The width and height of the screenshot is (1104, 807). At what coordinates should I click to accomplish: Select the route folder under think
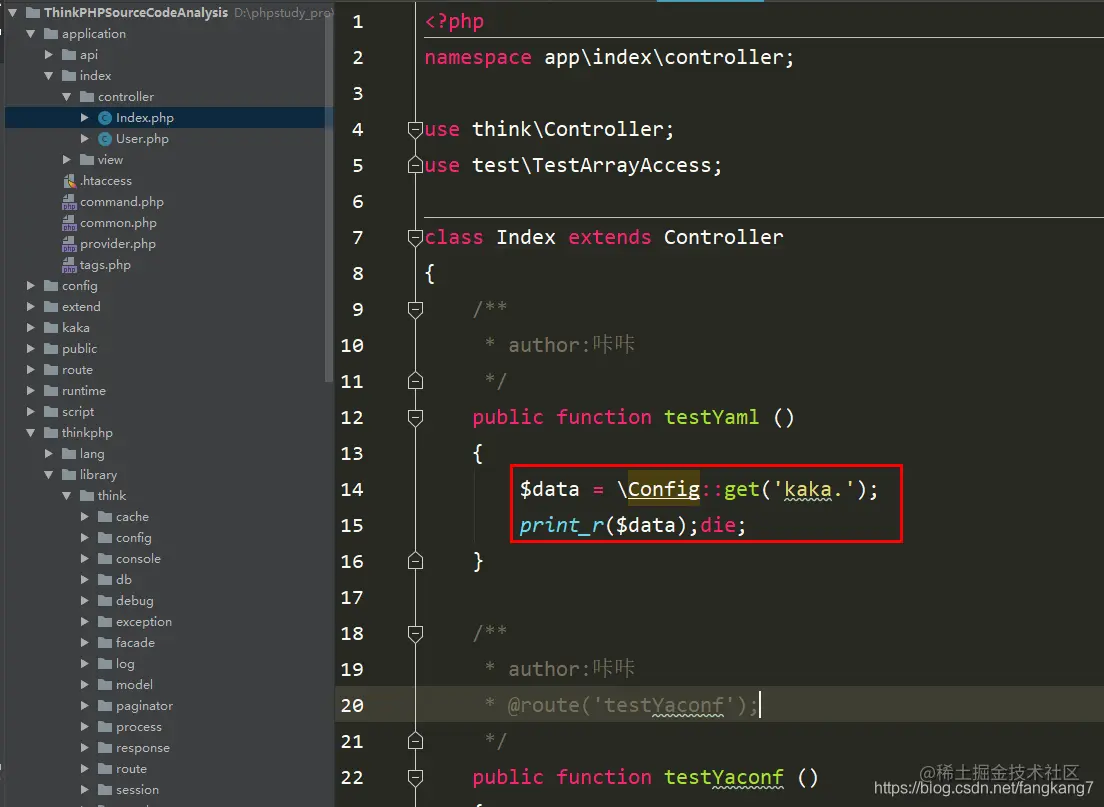point(131,768)
